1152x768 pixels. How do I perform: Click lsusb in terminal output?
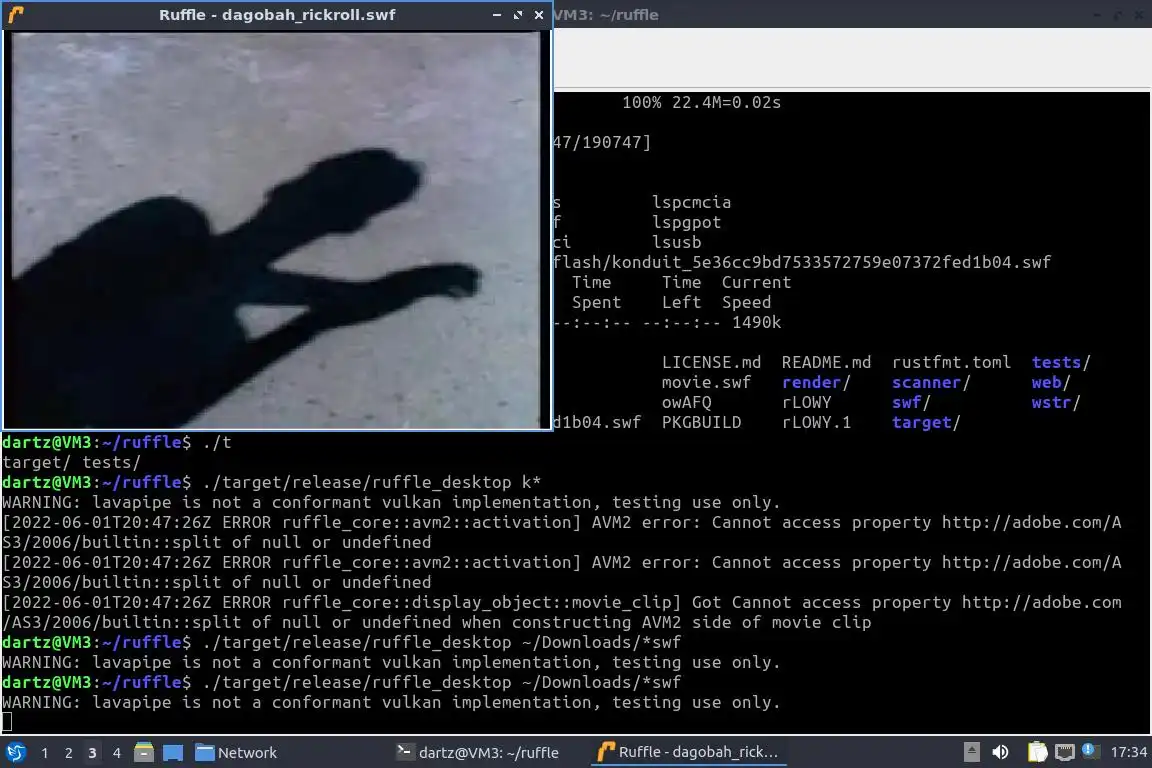click(x=676, y=242)
